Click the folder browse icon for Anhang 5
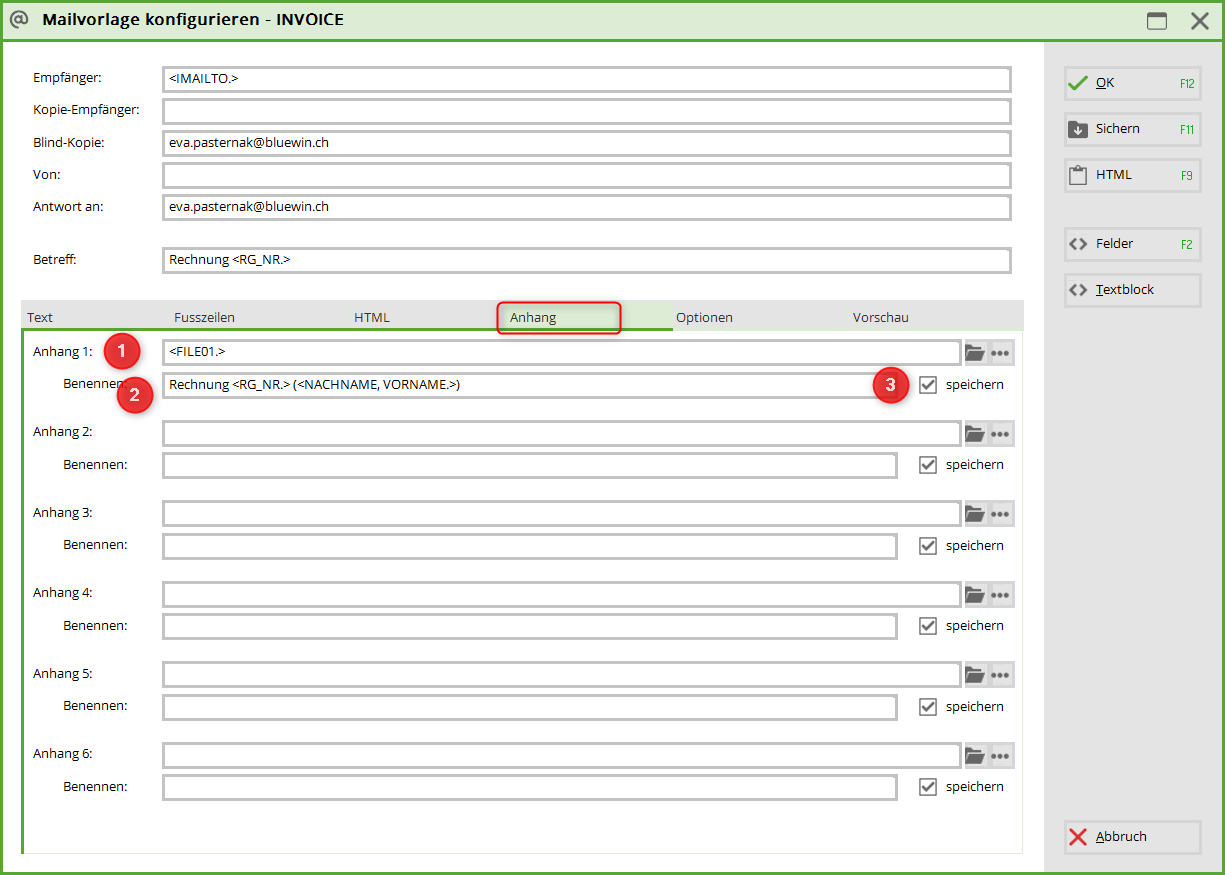 (975, 674)
